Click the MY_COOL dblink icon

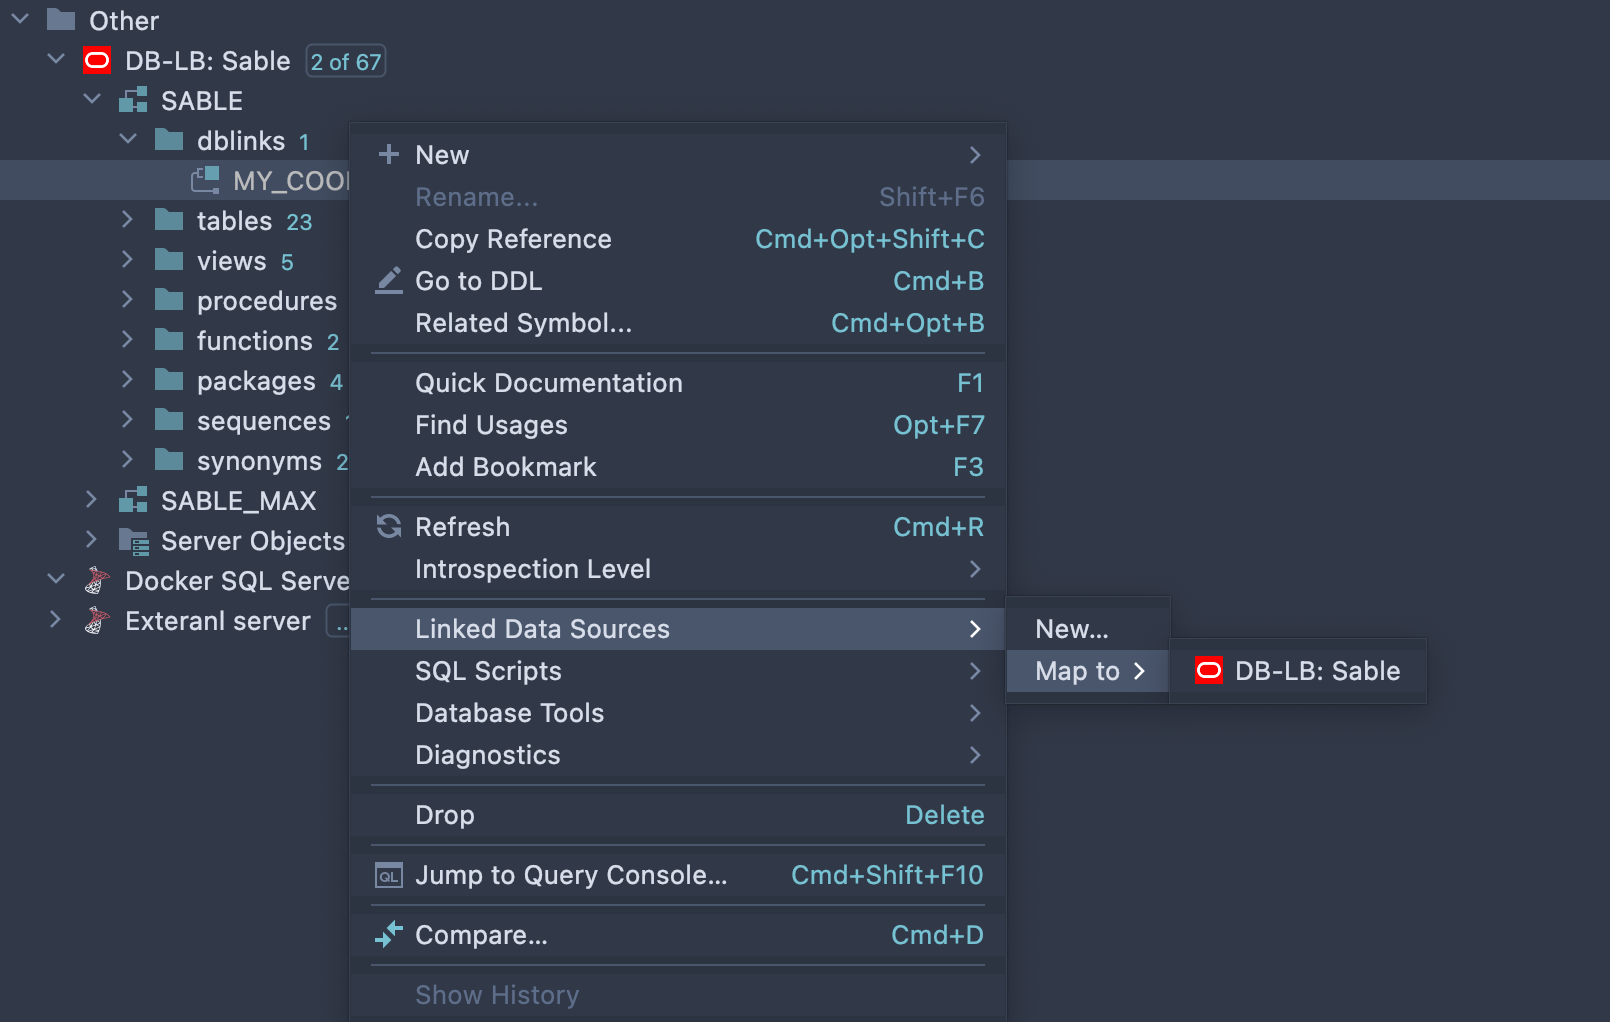[x=205, y=181]
